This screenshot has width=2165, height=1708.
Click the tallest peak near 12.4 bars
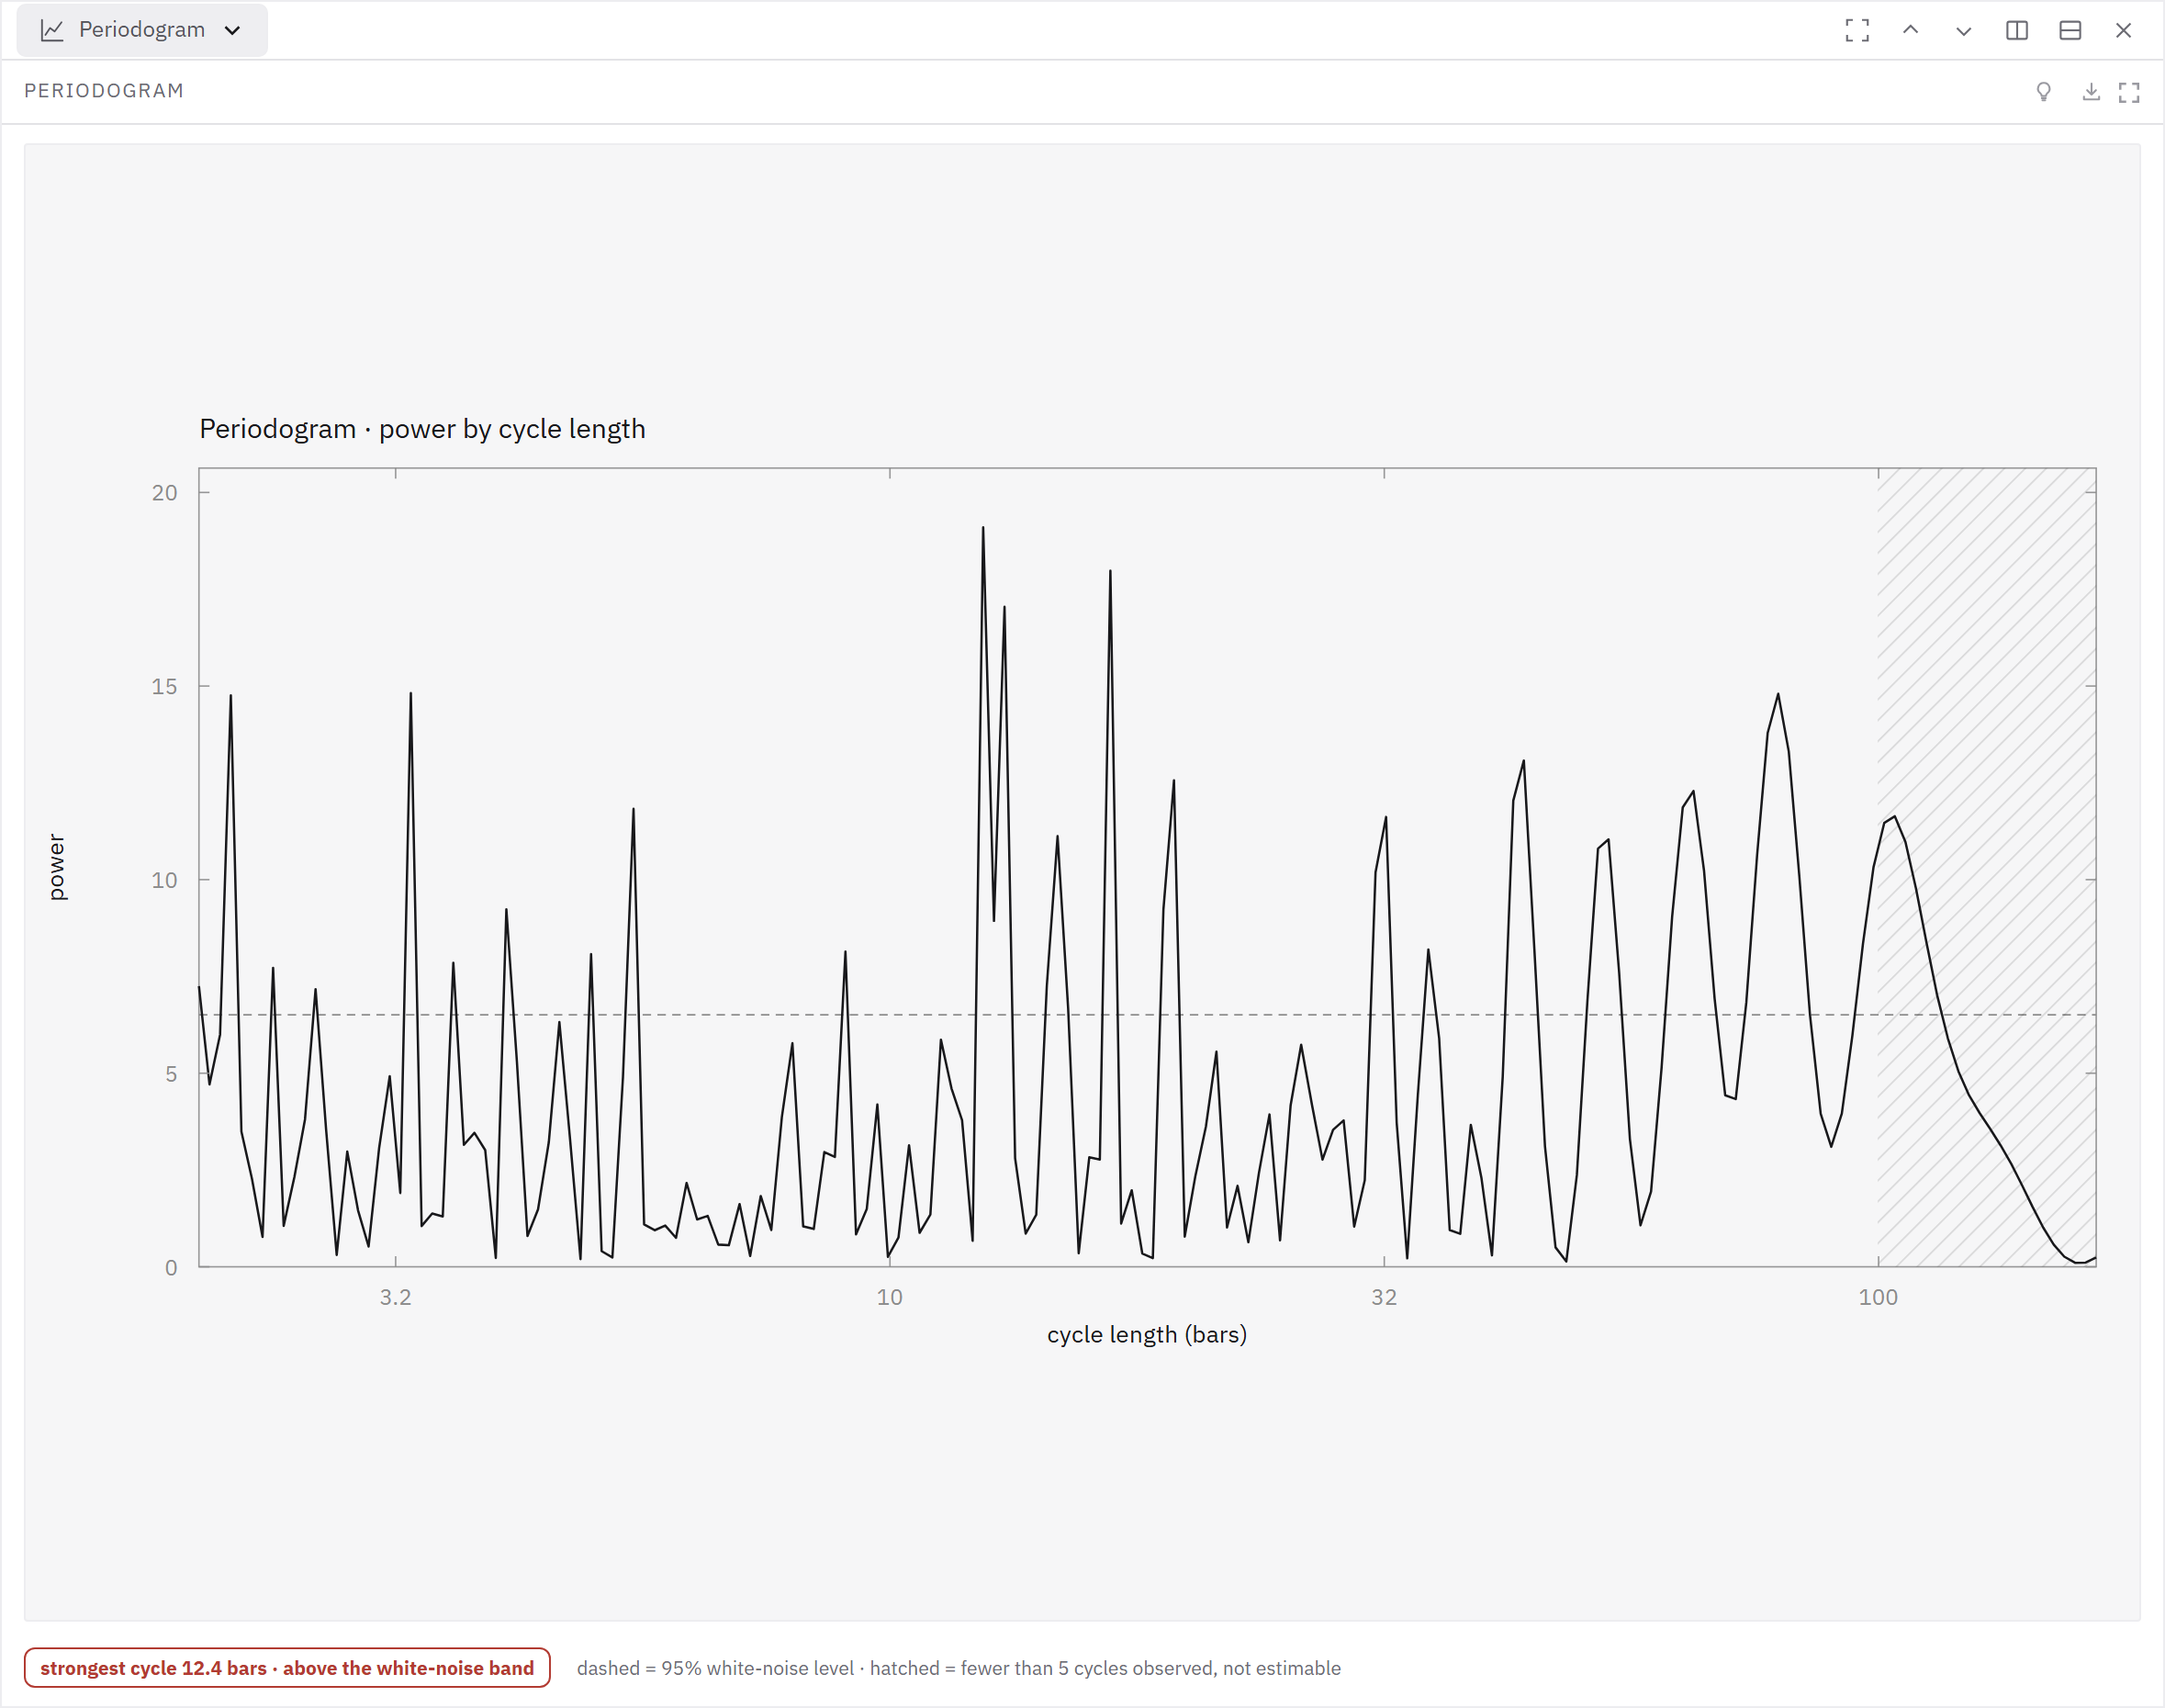point(983,528)
